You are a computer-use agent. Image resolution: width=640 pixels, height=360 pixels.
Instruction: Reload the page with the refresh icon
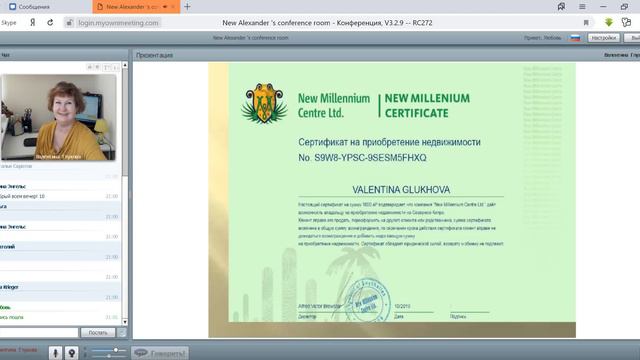pos(50,23)
